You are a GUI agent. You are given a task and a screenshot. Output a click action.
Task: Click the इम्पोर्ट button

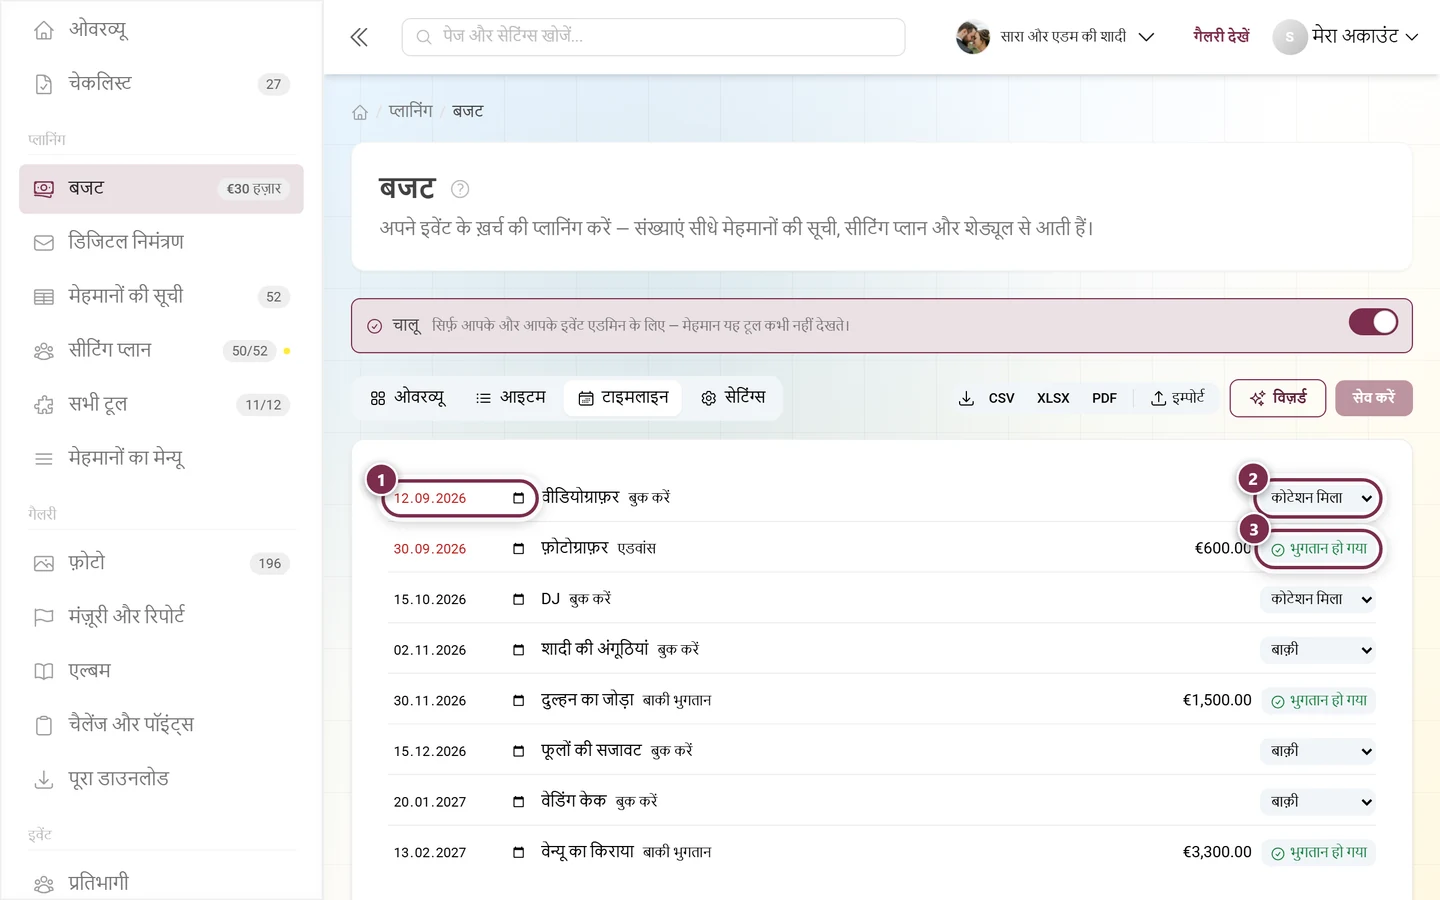(1177, 398)
